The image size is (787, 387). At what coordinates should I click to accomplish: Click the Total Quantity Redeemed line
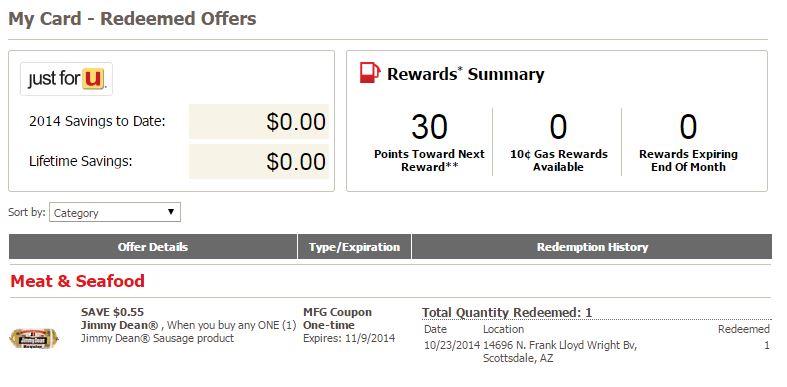(507, 313)
